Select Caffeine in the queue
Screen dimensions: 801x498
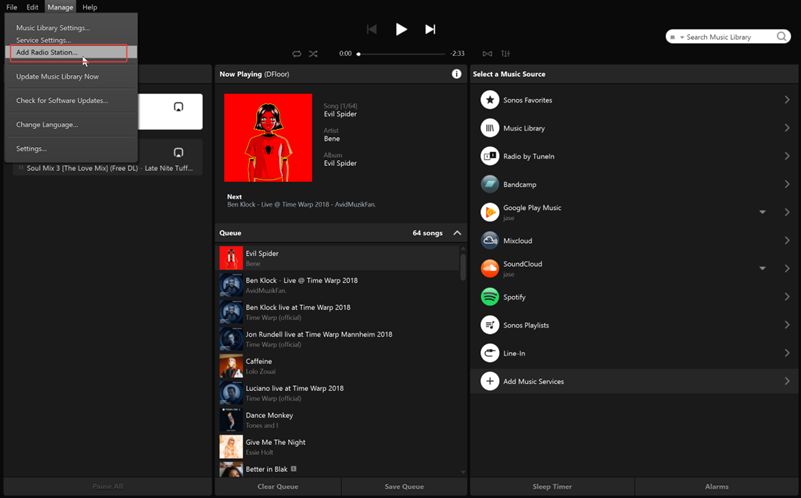click(338, 366)
